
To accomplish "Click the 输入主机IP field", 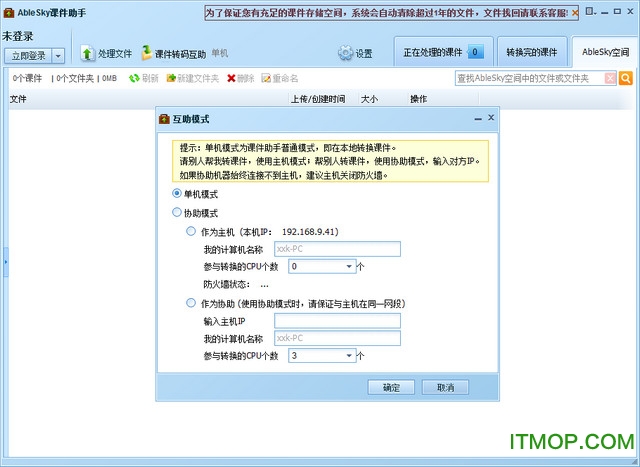I will pyautogui.click(x=337, y=321).
